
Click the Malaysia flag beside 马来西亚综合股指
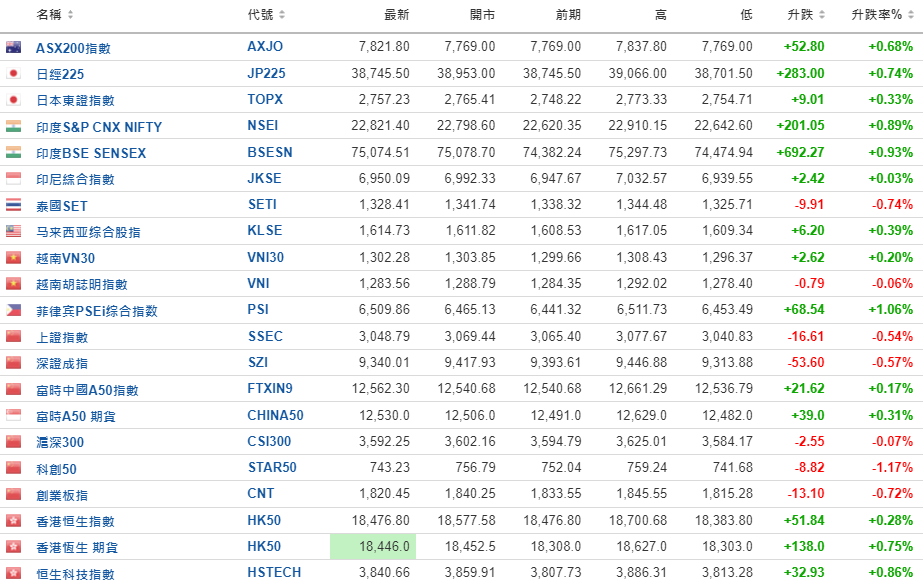(14, 231)
